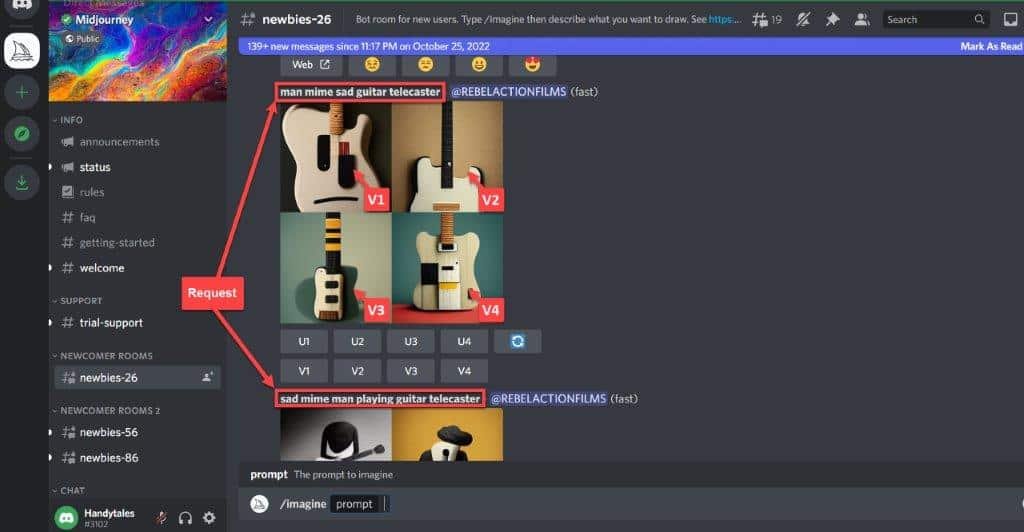The image size is (1024, 532).
Task: Click first @REBELACTIONFILMS mention
Action: tap(509, 92)
